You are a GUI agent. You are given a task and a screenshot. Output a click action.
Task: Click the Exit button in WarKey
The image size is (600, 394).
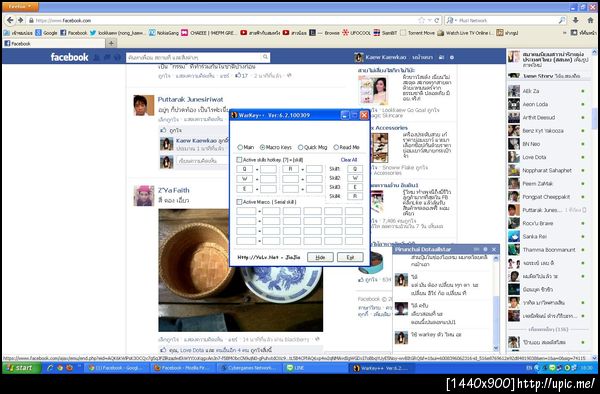click(x=350, y=257)
